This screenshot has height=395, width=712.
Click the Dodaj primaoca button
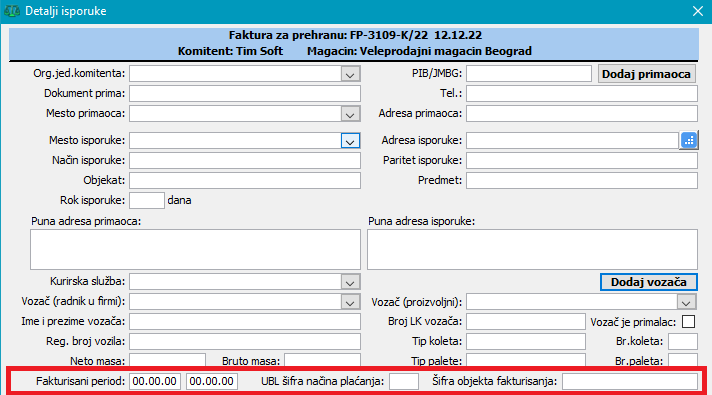point(646,74)
